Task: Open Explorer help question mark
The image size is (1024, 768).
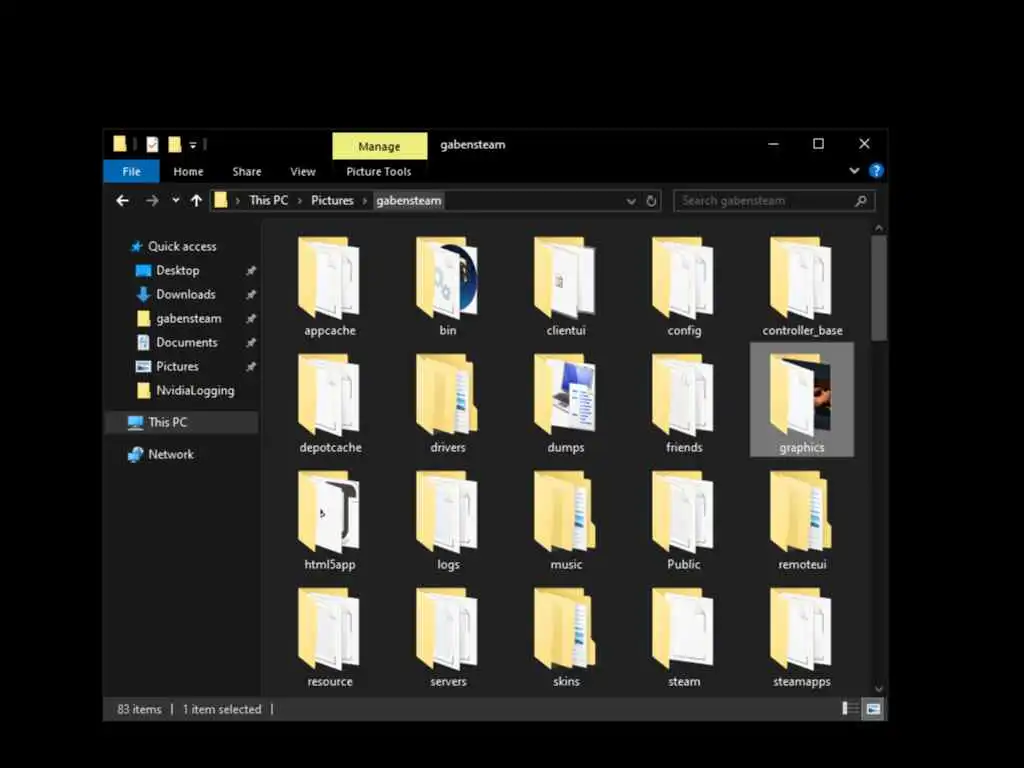Action: 876,171
